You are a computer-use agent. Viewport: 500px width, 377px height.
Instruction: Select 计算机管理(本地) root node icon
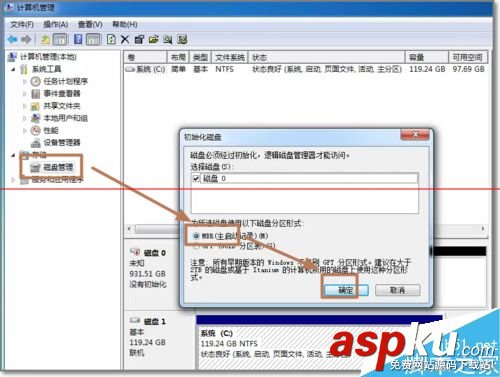coord(12,57)
